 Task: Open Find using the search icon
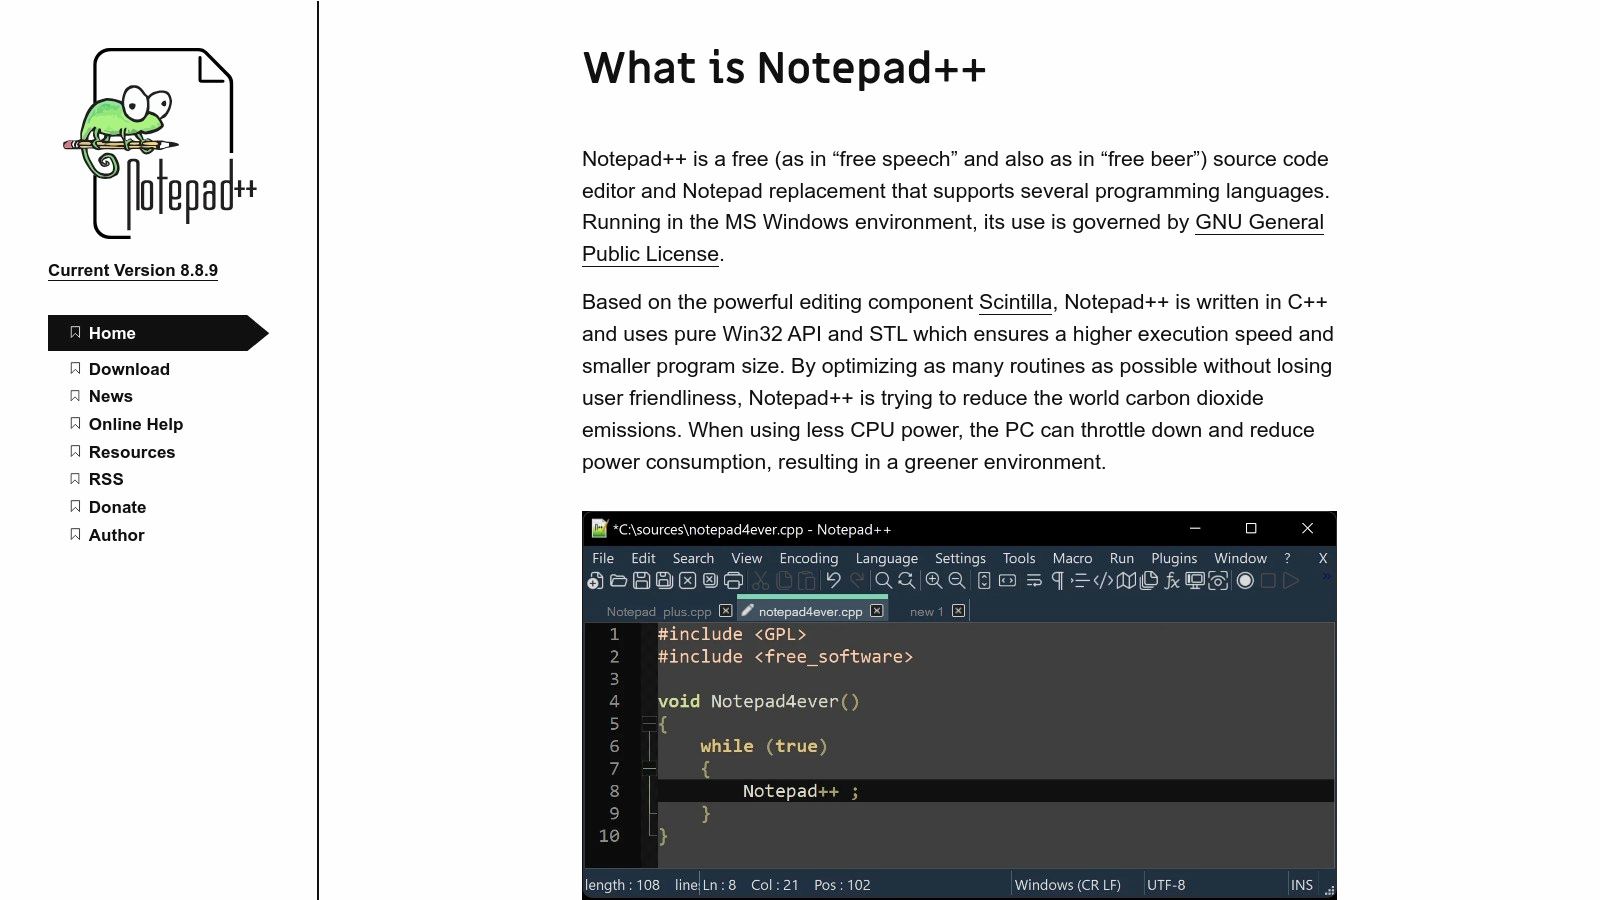(x=882, y=580)
